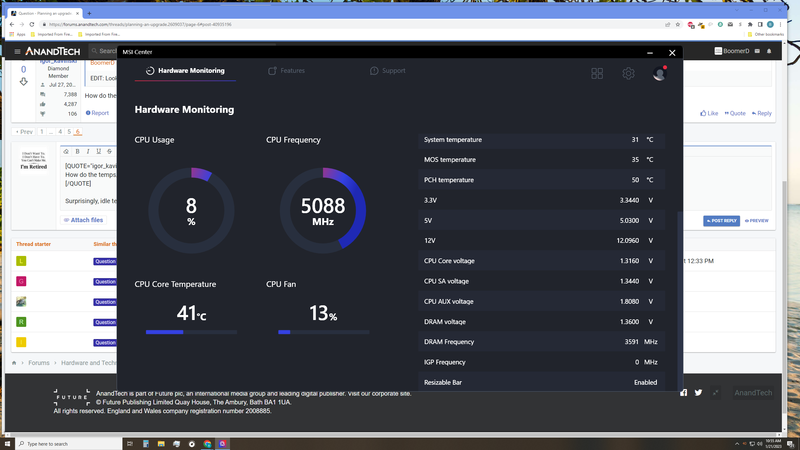Select the MOS temperature row
The image size is (800, 450).
point(541,160)
